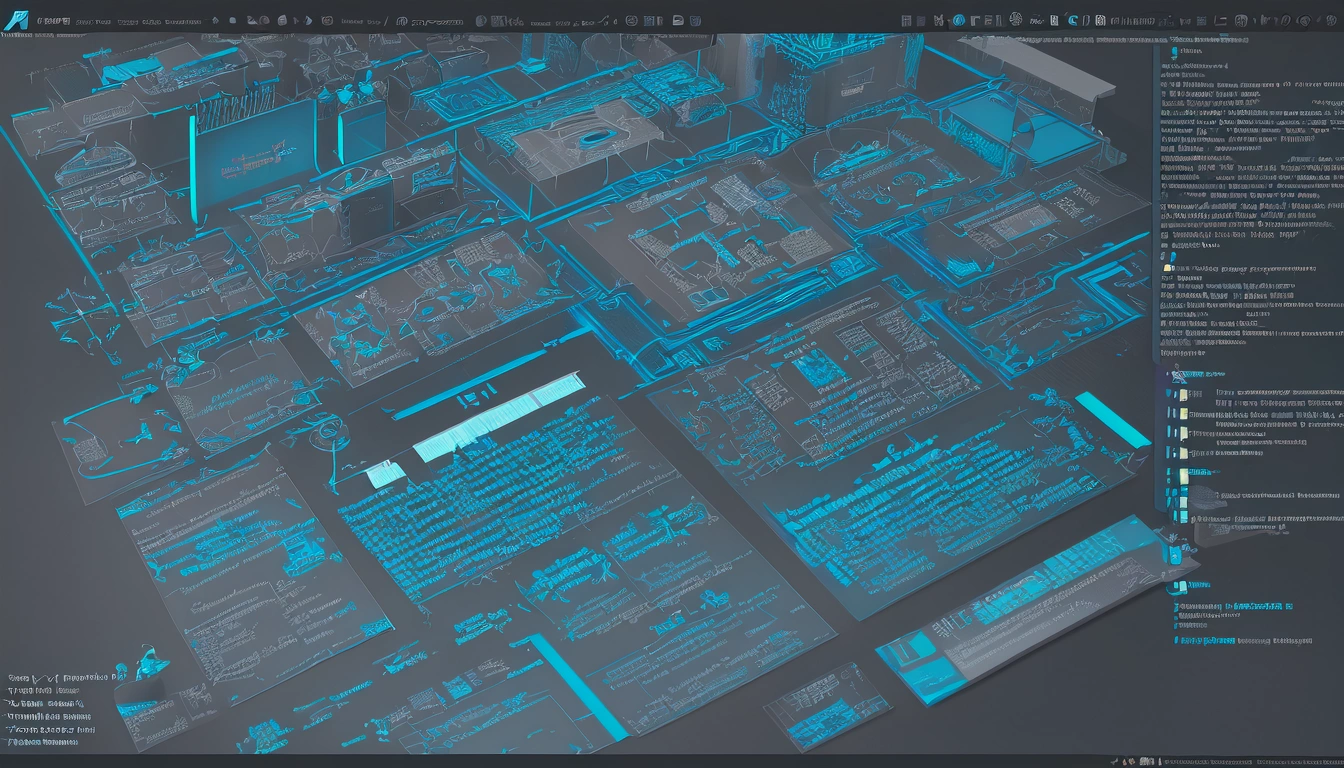Click the small blue figure icon near bottom-left
The image size is (1344, 768).
[152, 663]
